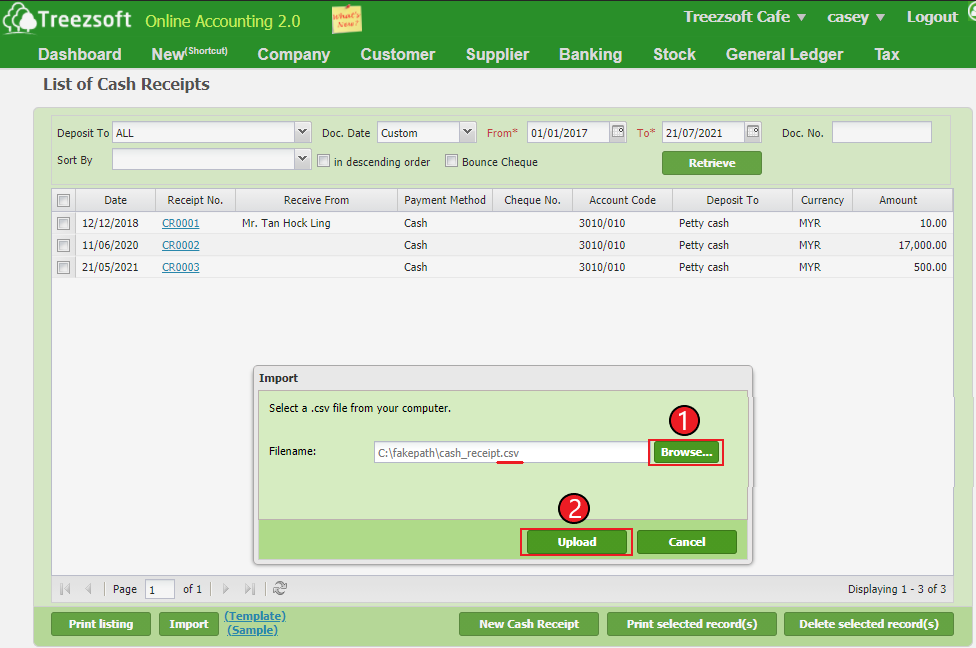976x648 pixels.
Task: Expand the Sort By dropdown
Action: coord(302,159)
